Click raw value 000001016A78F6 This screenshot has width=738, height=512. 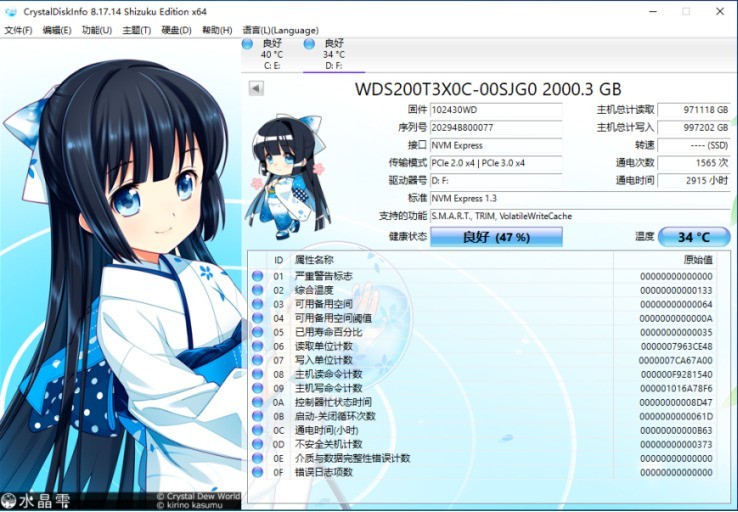[x=676, y=389]
